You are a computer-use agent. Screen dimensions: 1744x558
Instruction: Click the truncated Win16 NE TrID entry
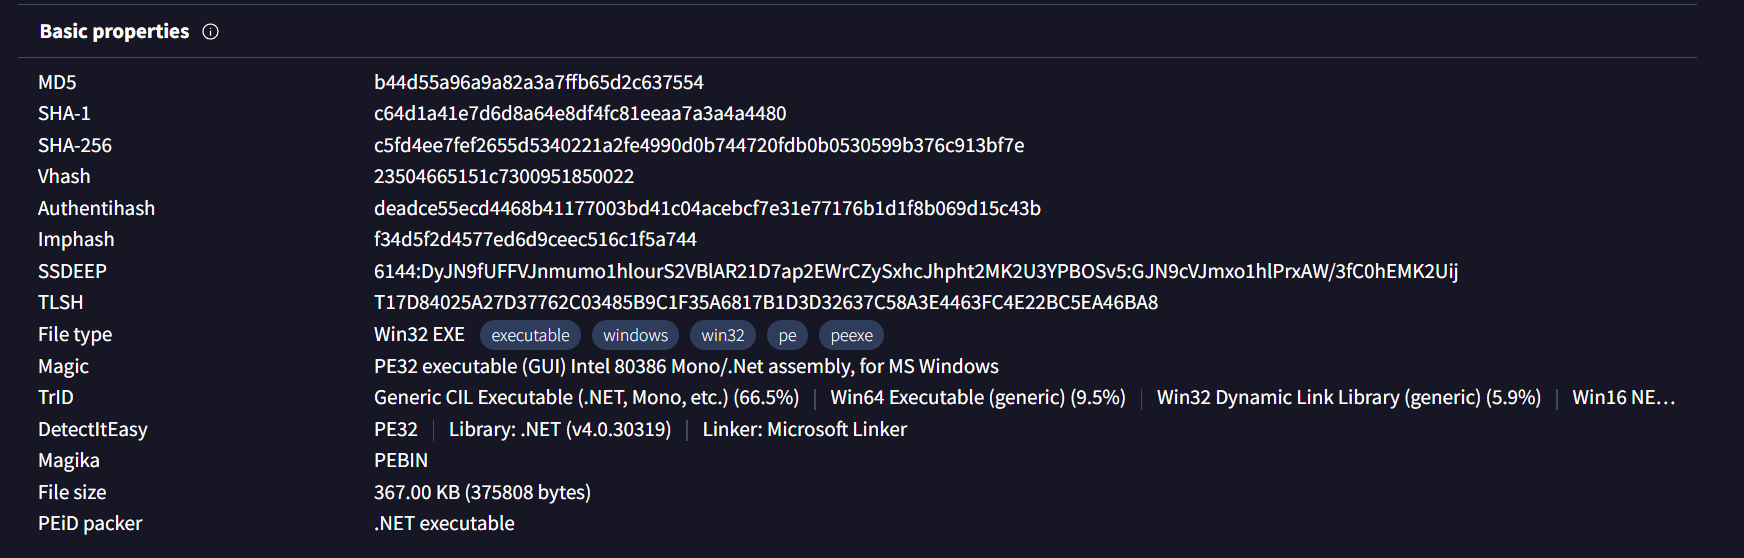(x=1623, y=398)
